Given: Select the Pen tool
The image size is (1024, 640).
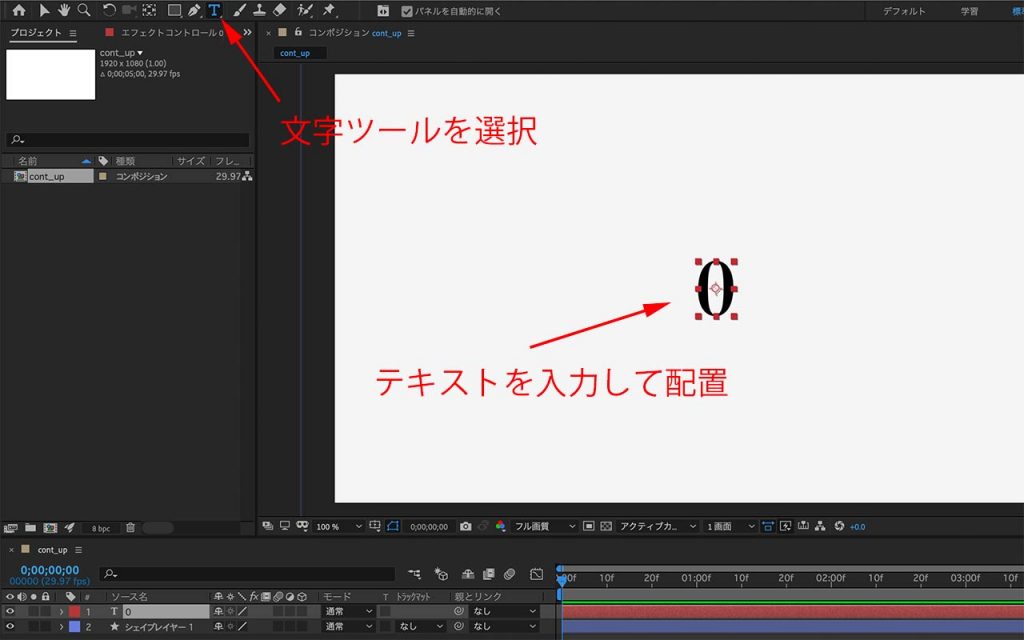Looking at the screenshot, I should pyautogui.click(x=194, y=10).
